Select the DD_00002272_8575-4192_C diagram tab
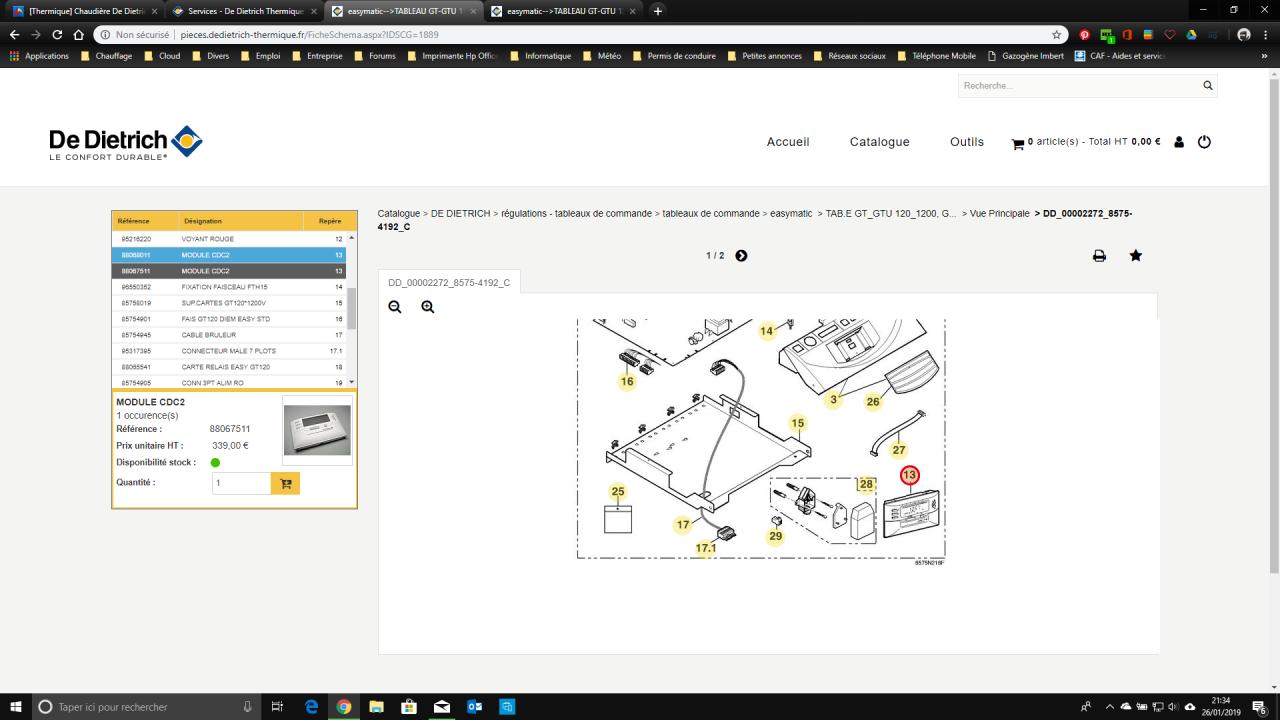 (x=449, y=283)
